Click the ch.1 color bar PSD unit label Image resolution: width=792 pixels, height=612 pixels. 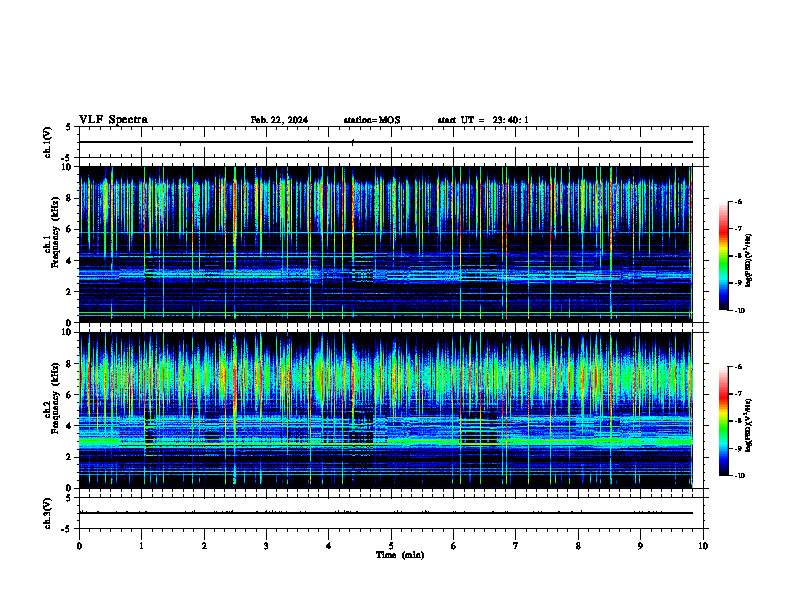pyautogui.click(x=749, y=260)
